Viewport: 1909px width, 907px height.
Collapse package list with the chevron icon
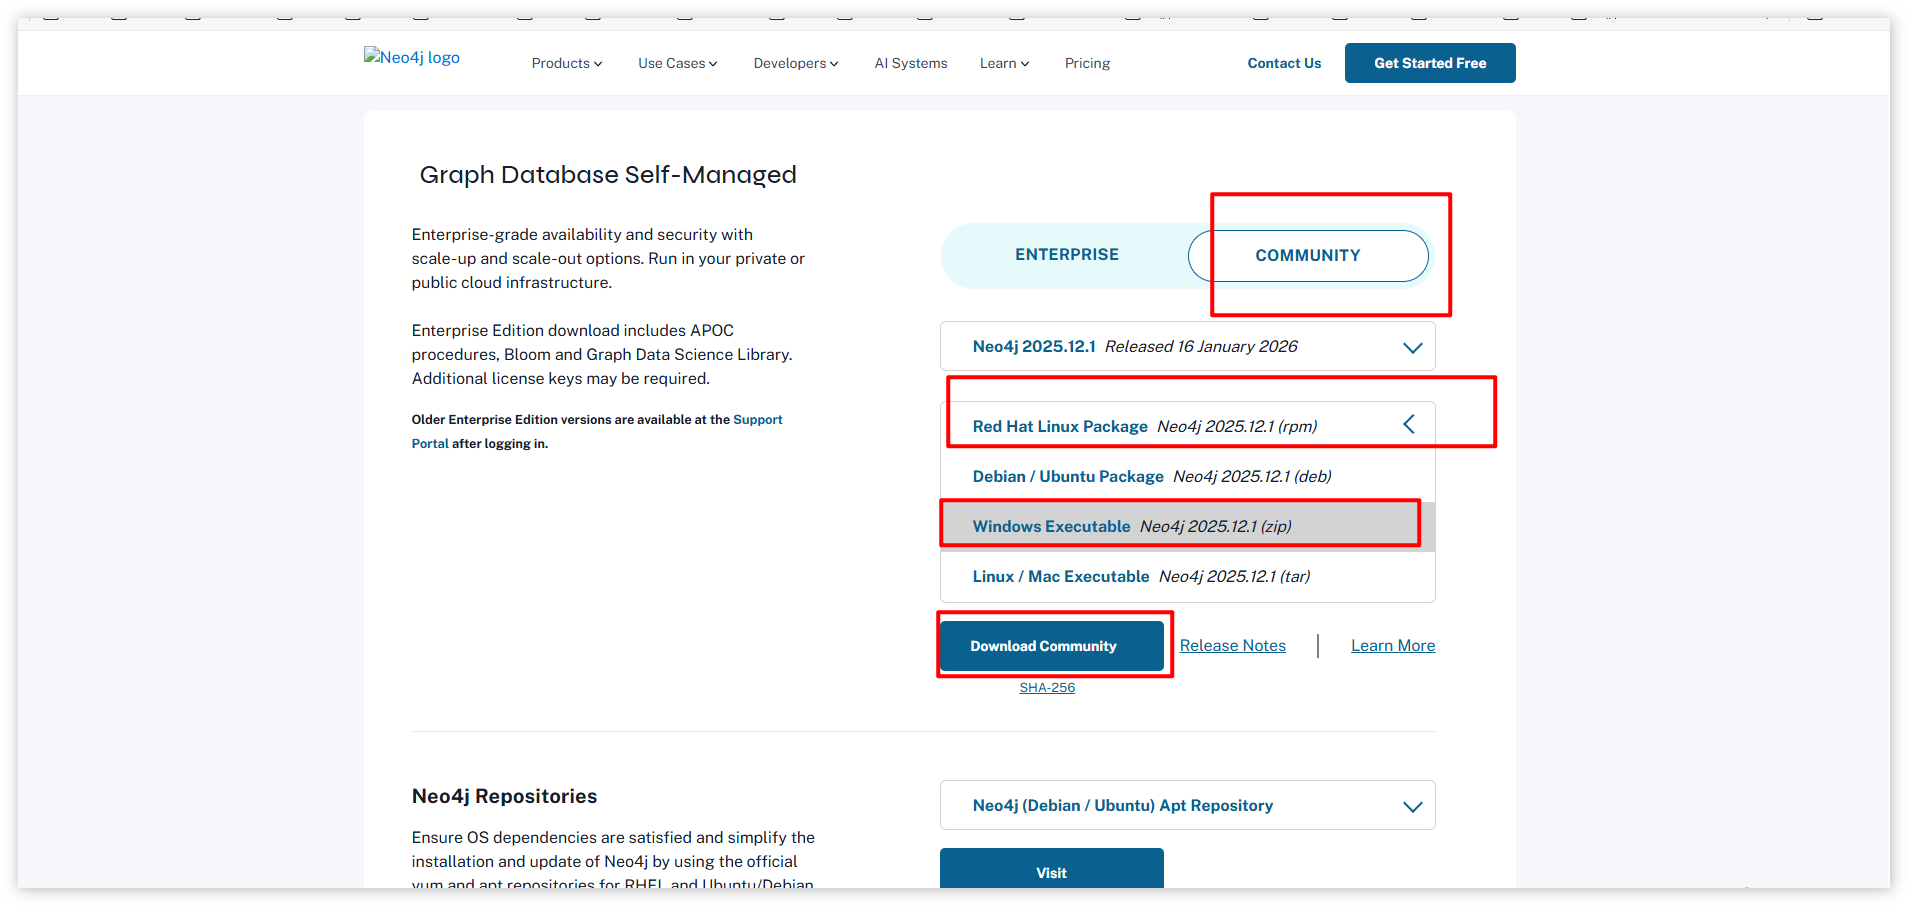1409,424
